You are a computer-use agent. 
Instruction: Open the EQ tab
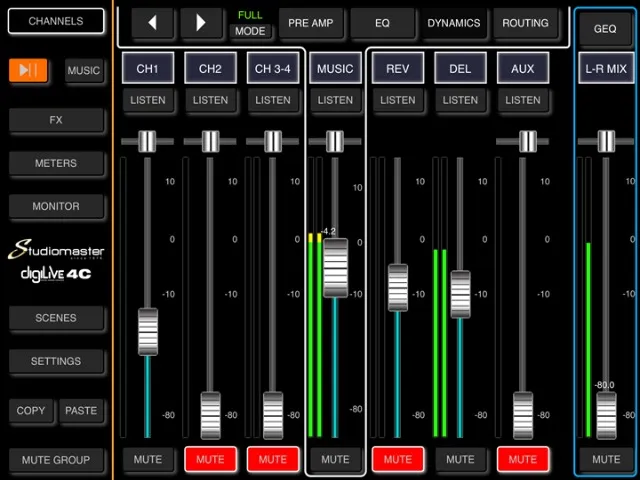pyautogui.click(x=382, y=23)
